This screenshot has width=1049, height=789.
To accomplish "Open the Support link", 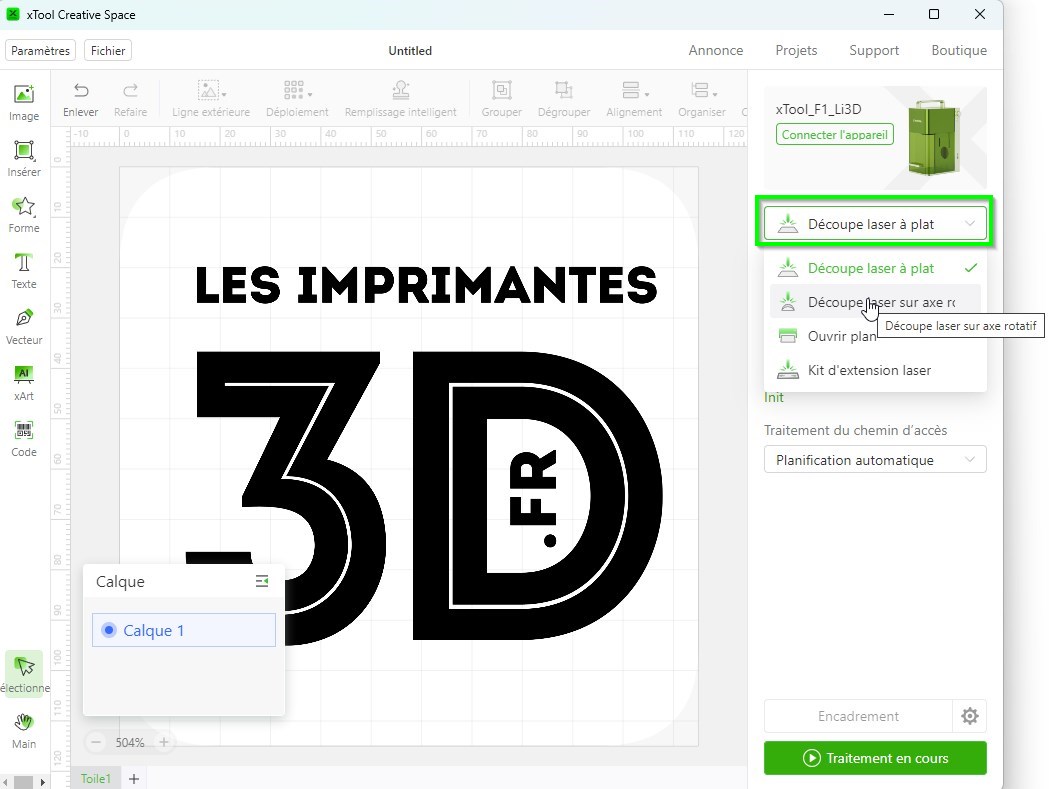I will click(874, 50).
